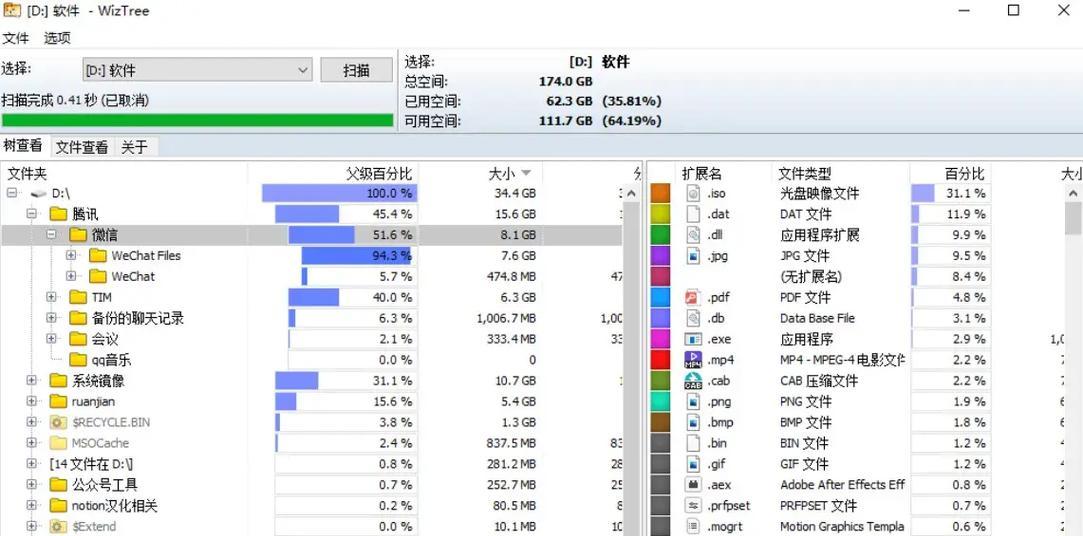The image size is (1083, 536).
Task: Expand the WeChat Files folder node
Action: click(x=71, y=256)
